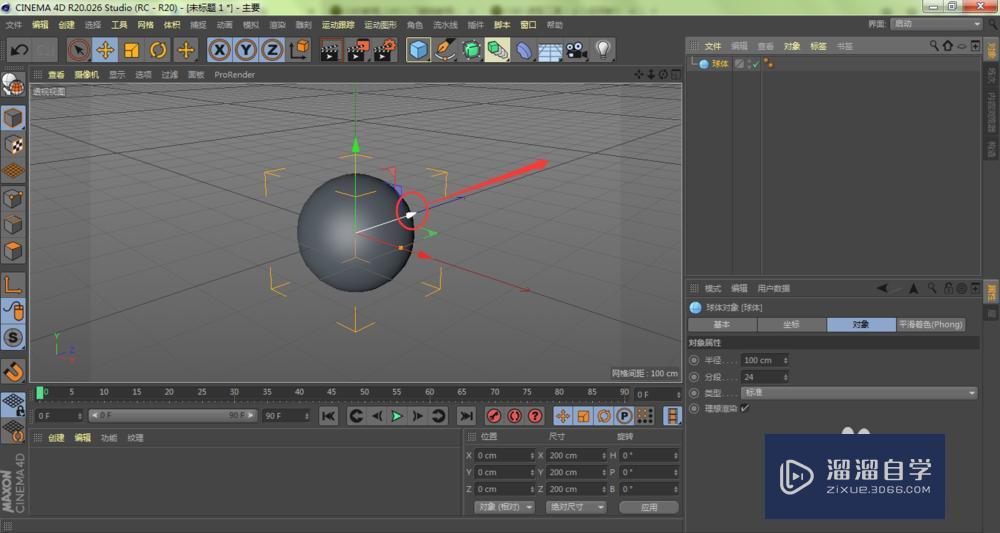
Task: Switch to Edges mode in left sidebar
Action: (13, 224)
